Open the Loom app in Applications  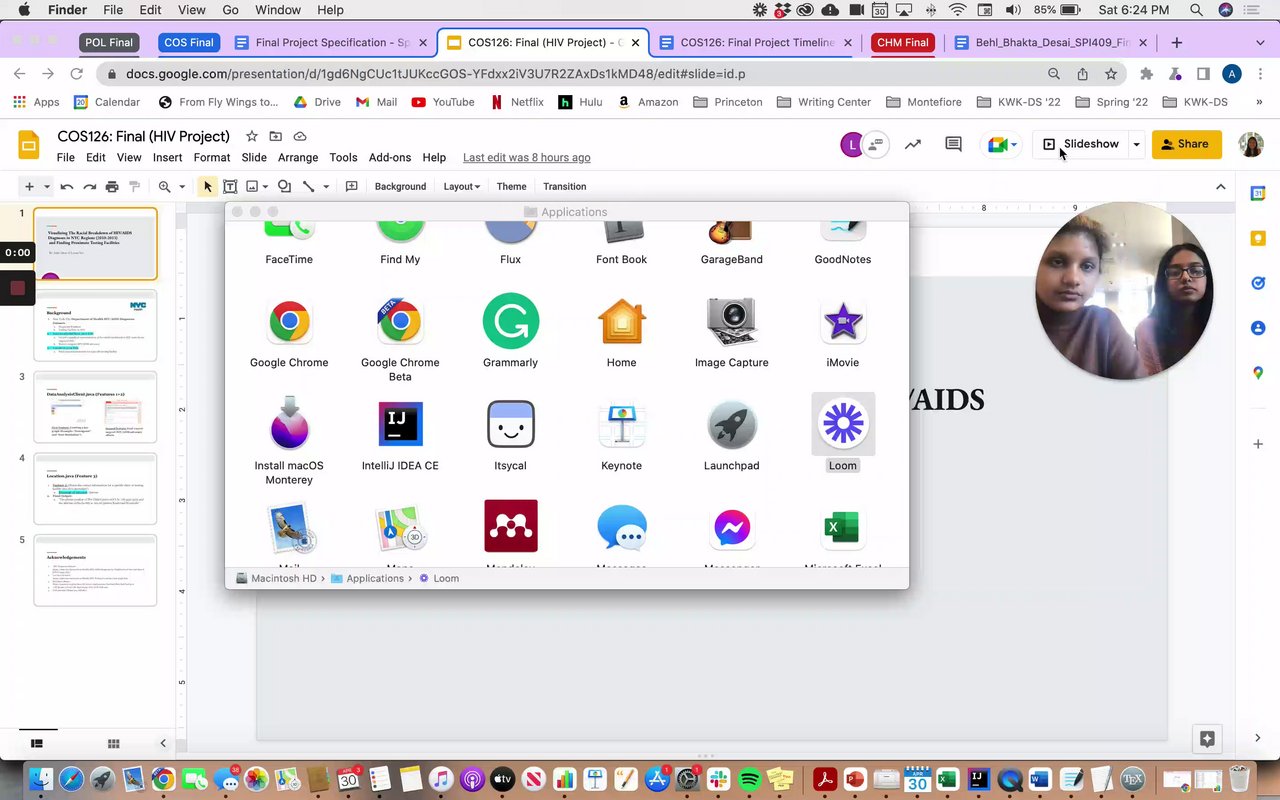pos(843,424)
